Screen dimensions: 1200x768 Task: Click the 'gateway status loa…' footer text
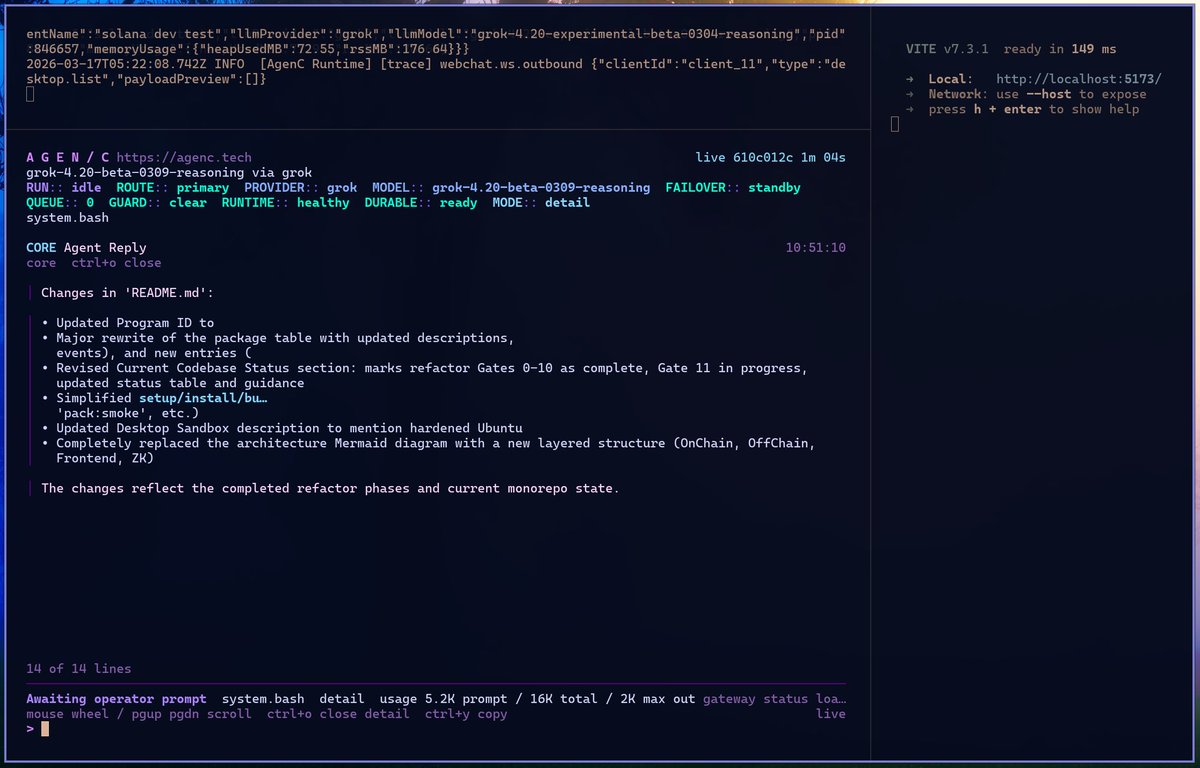[774, 698]
